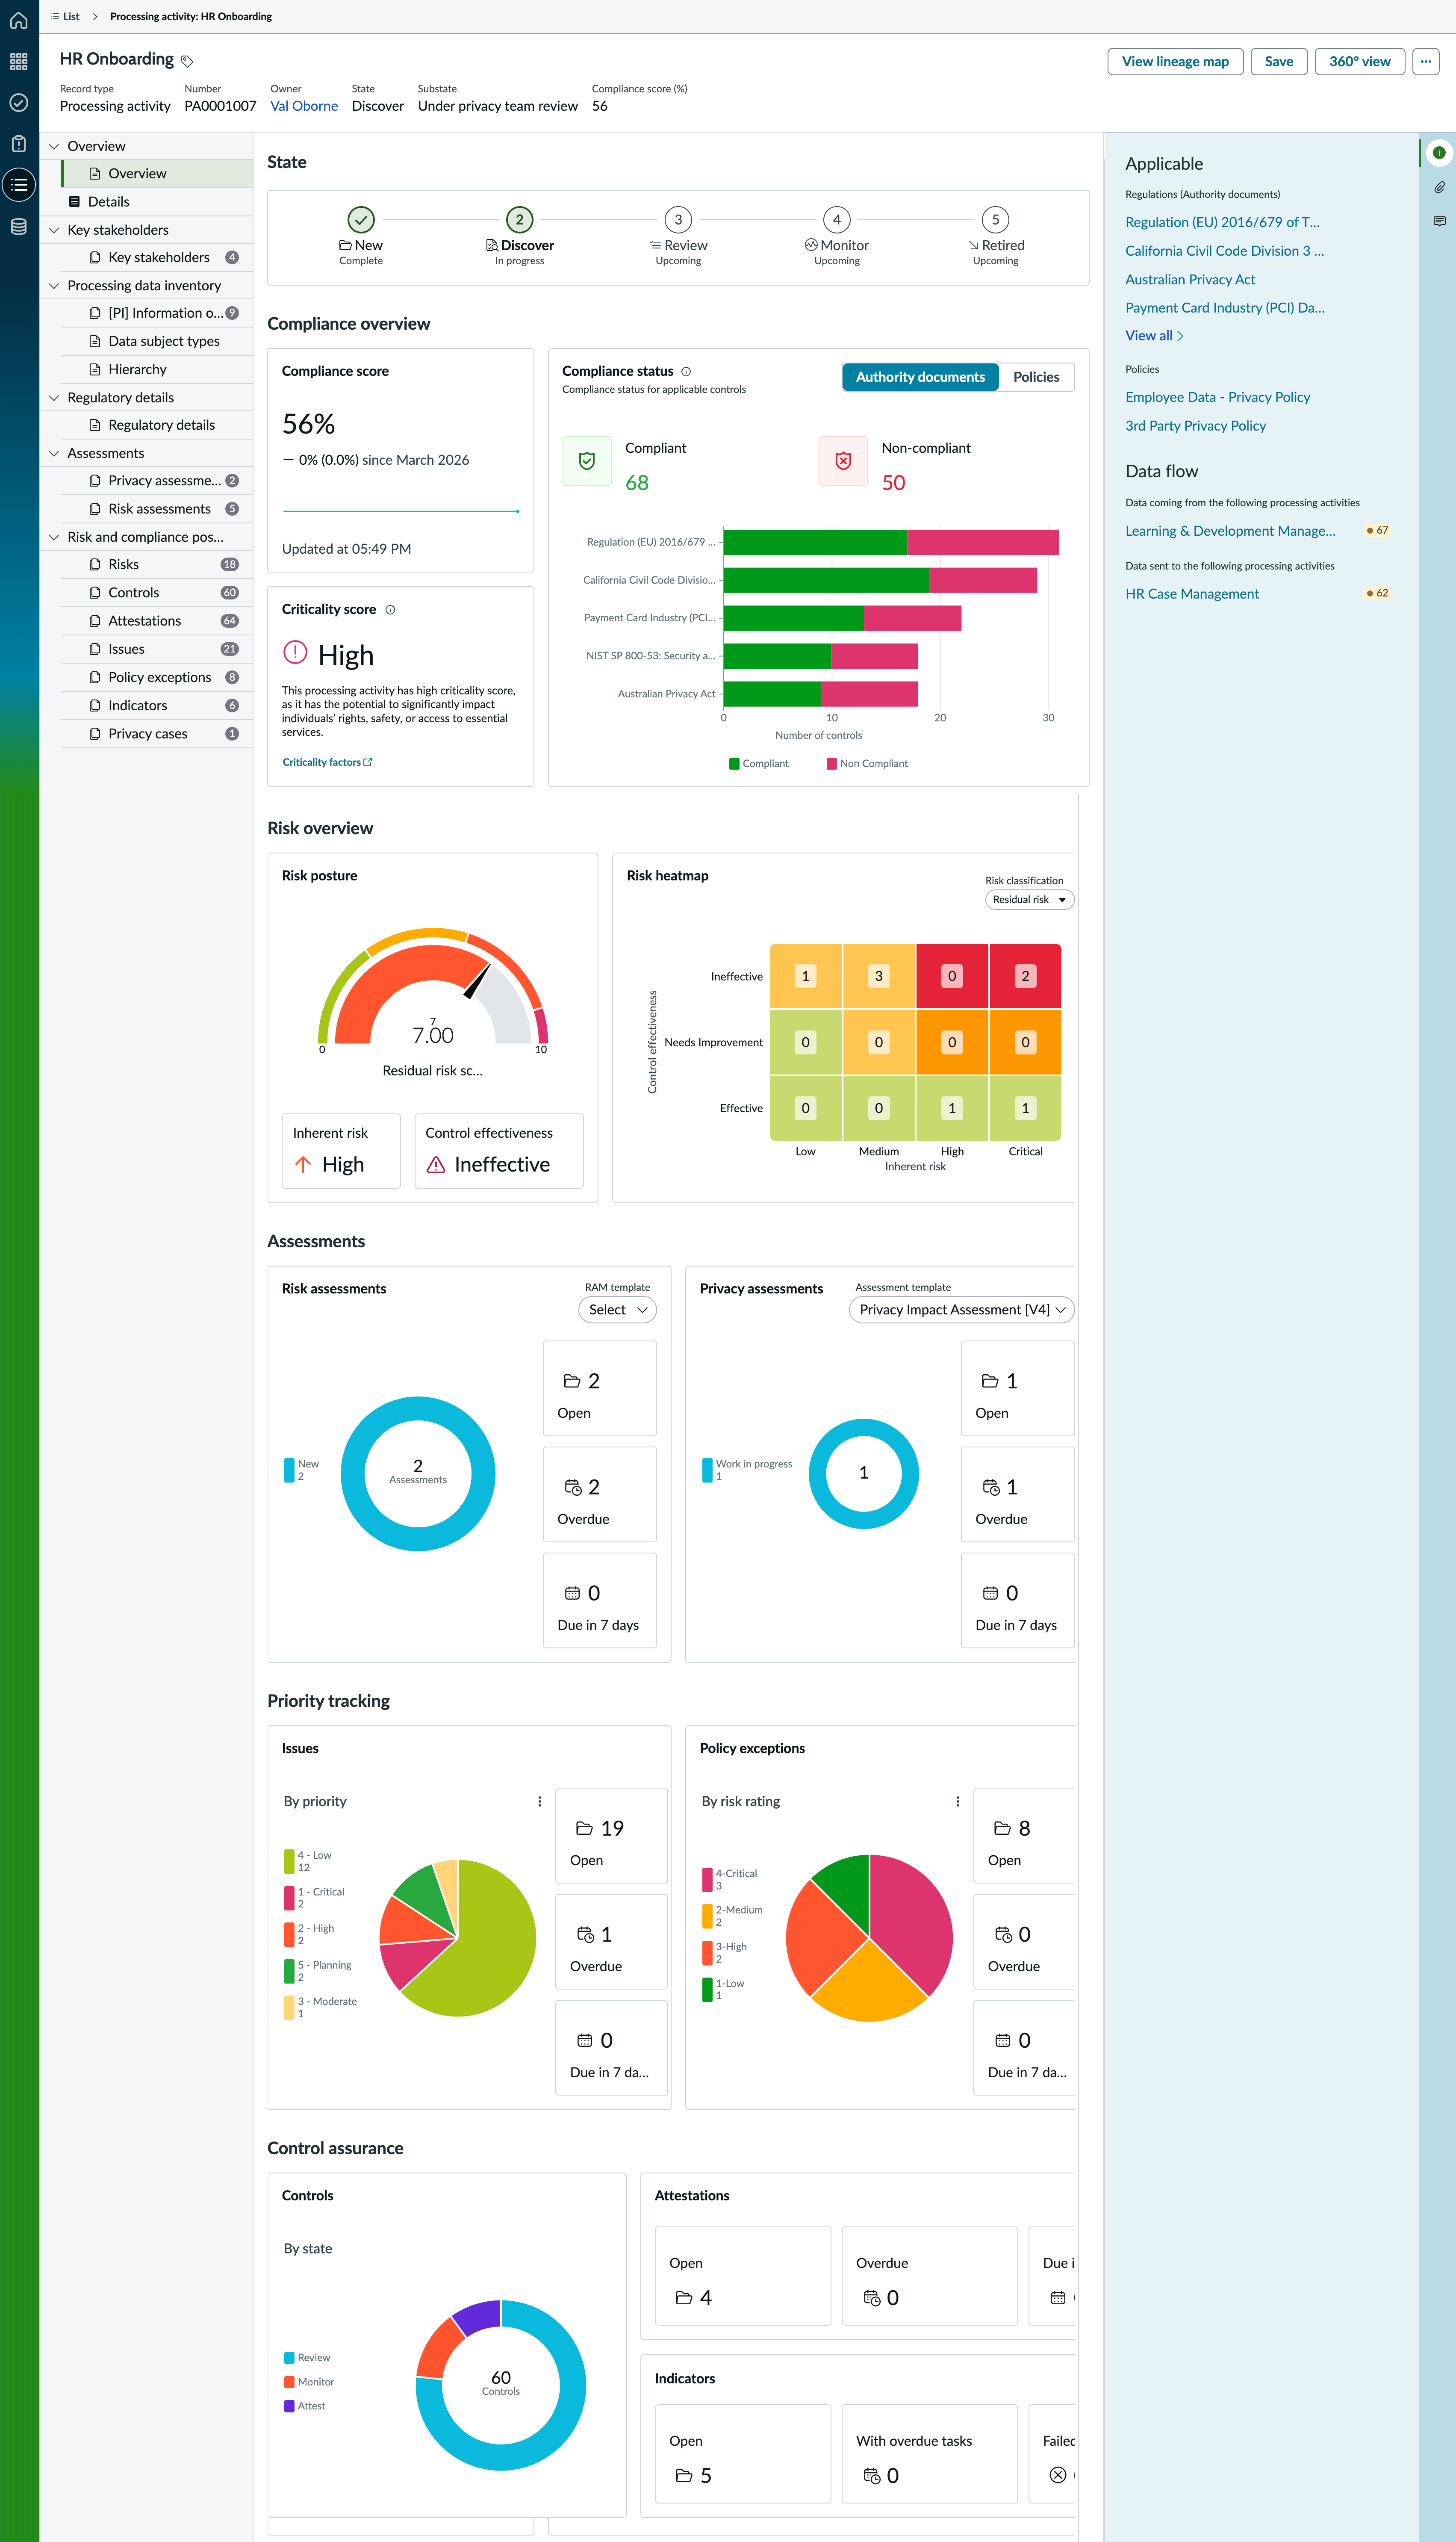Toggle Attest legend in Controls chart
1456x2542 pixels.
coord(305,2406)
